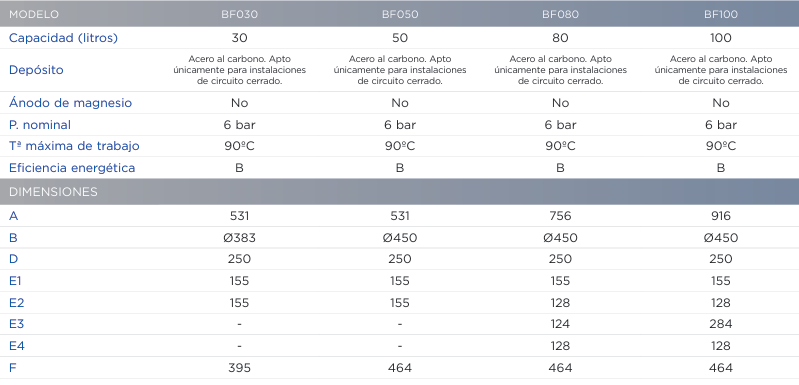Click the Eficiencia energética row label
The image size is (799, 385).
point(72,168)
